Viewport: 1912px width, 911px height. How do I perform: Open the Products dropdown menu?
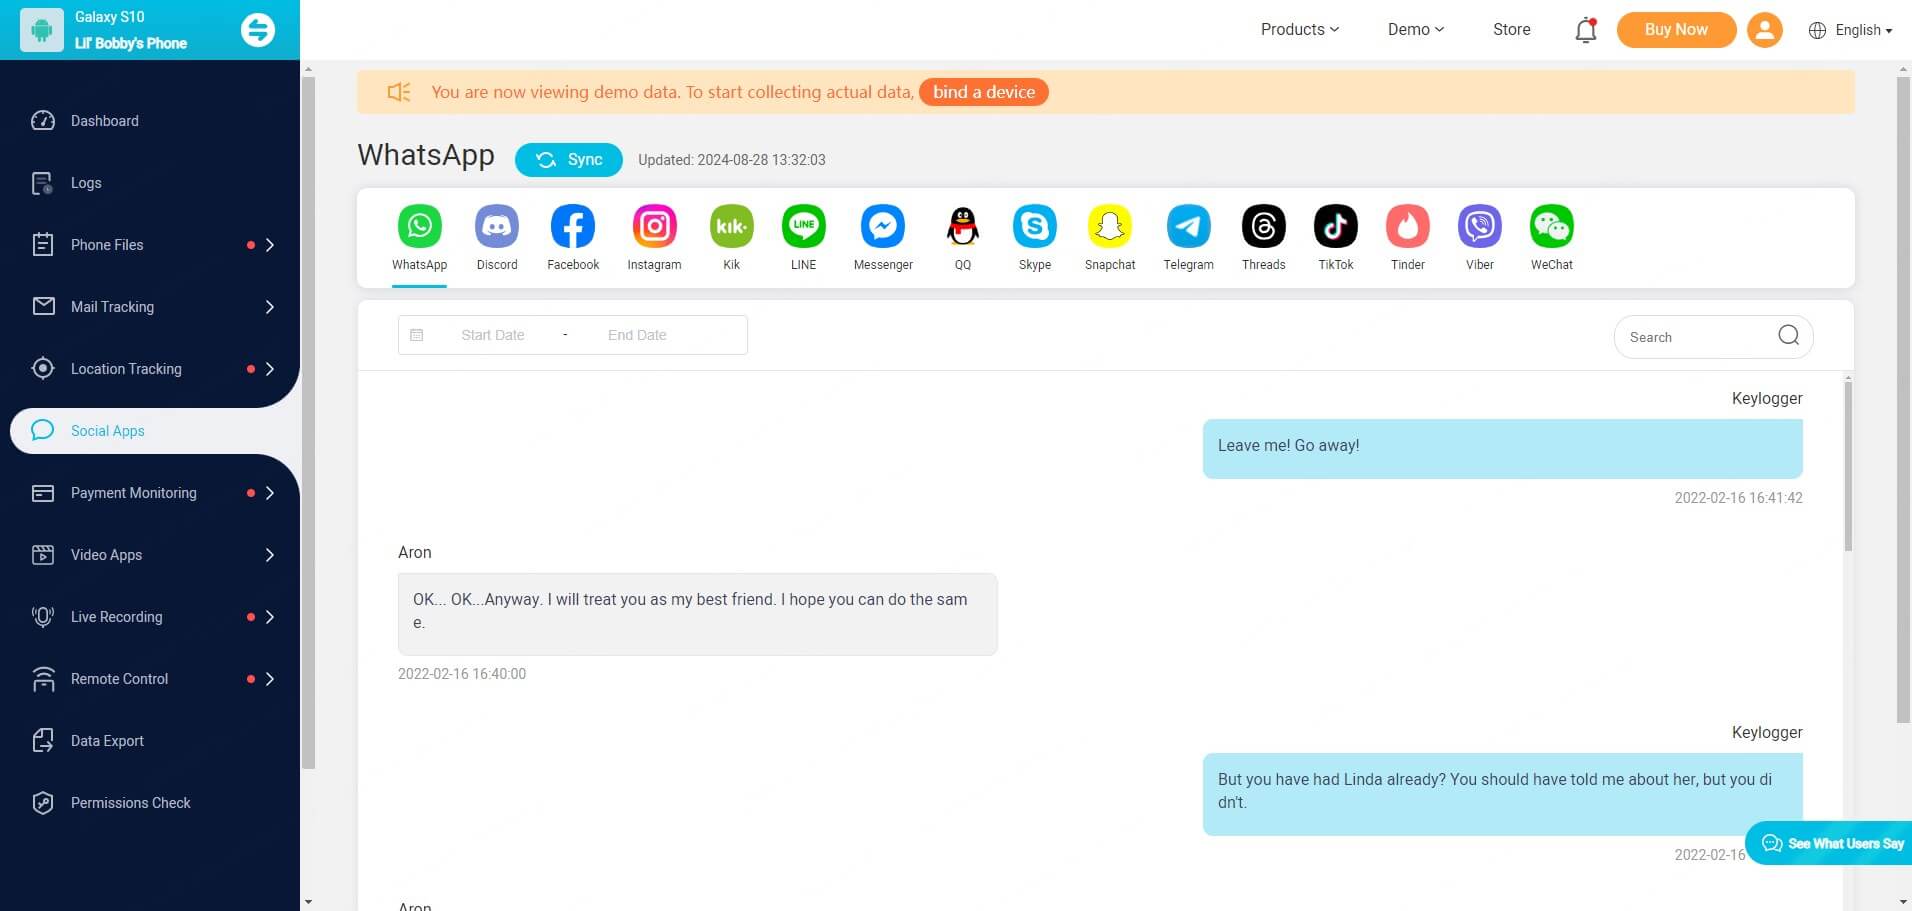pos(1299,30)
